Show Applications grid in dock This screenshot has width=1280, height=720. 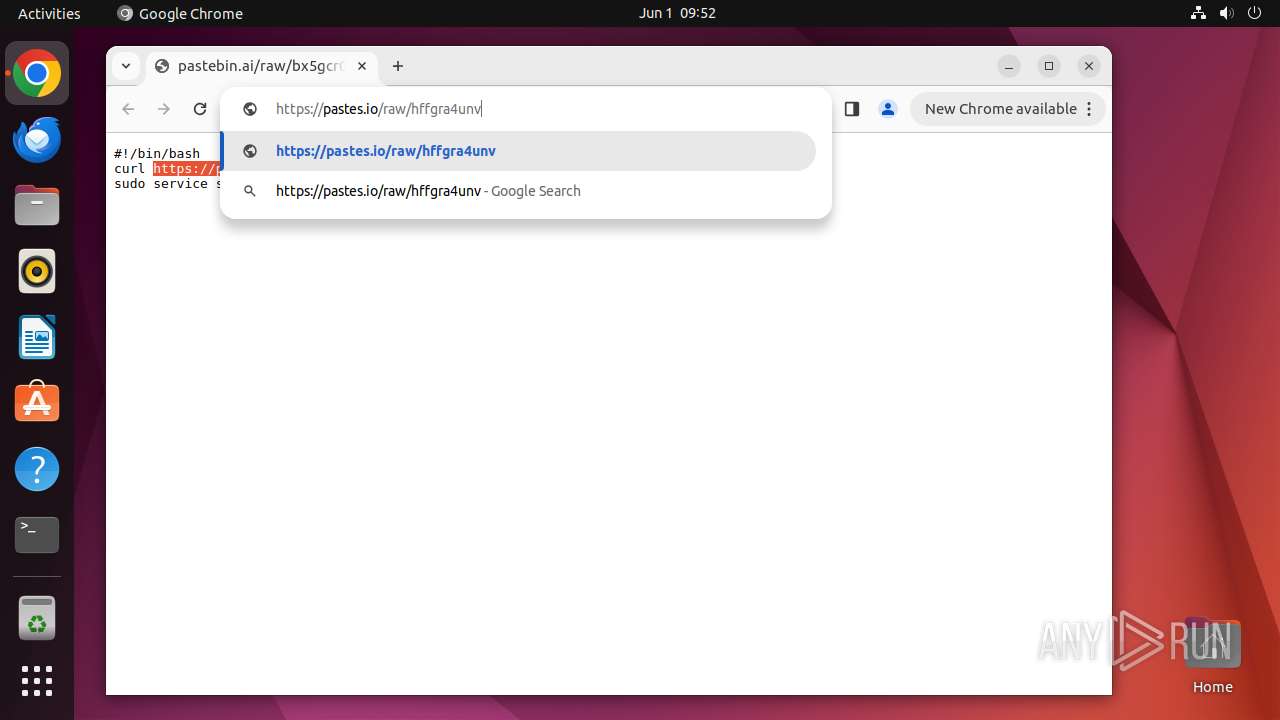pos(37,681)
